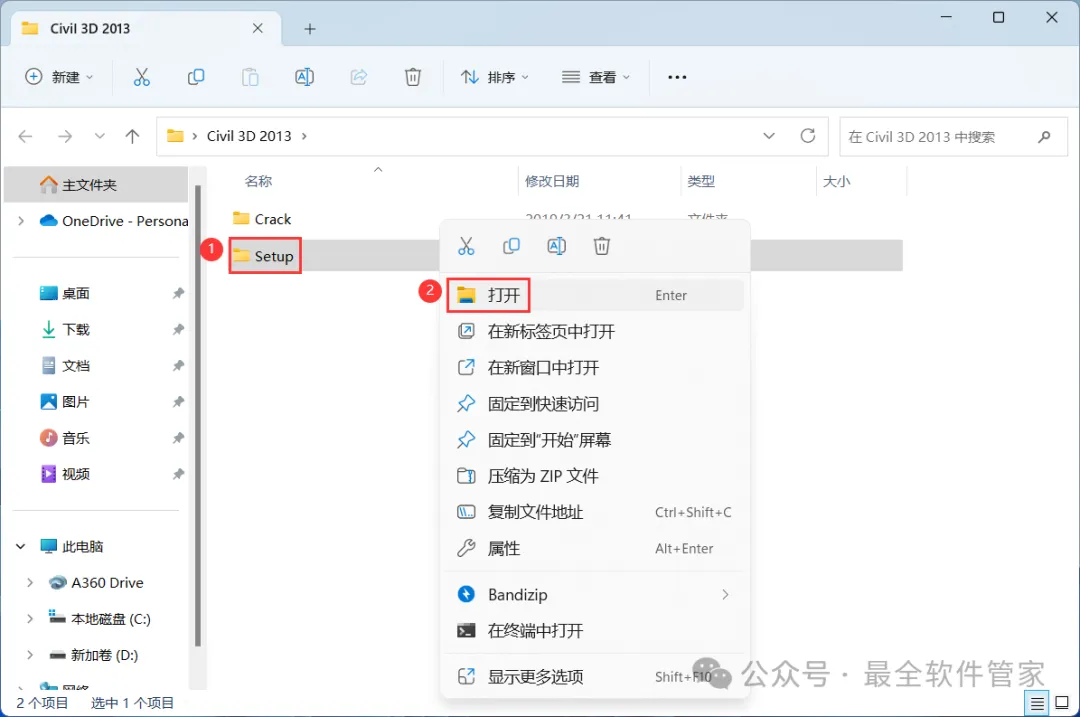Open 桌面 in quick access
This screenshot has width=1080, height=717.
click(65, 293)
